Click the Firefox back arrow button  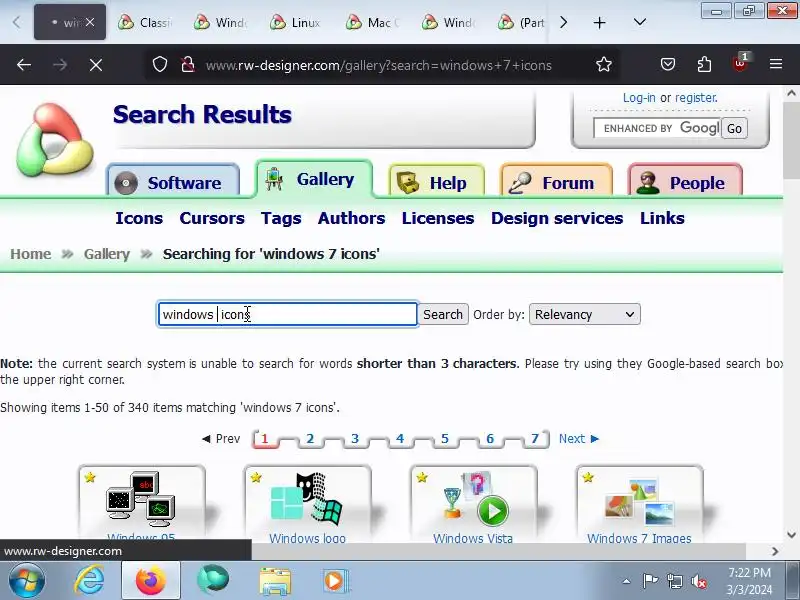[24, 65]
